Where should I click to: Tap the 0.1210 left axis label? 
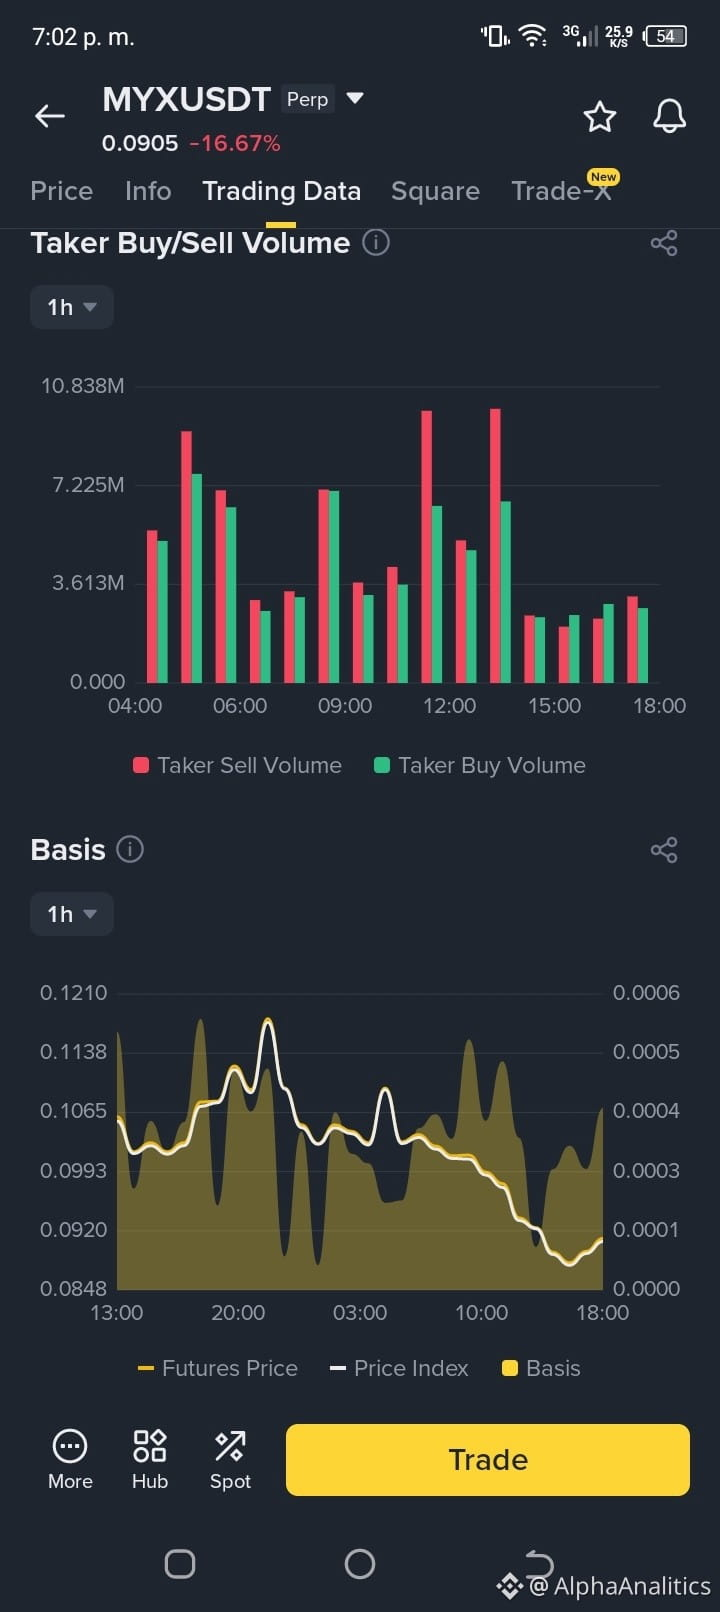[x=73, y=993]
